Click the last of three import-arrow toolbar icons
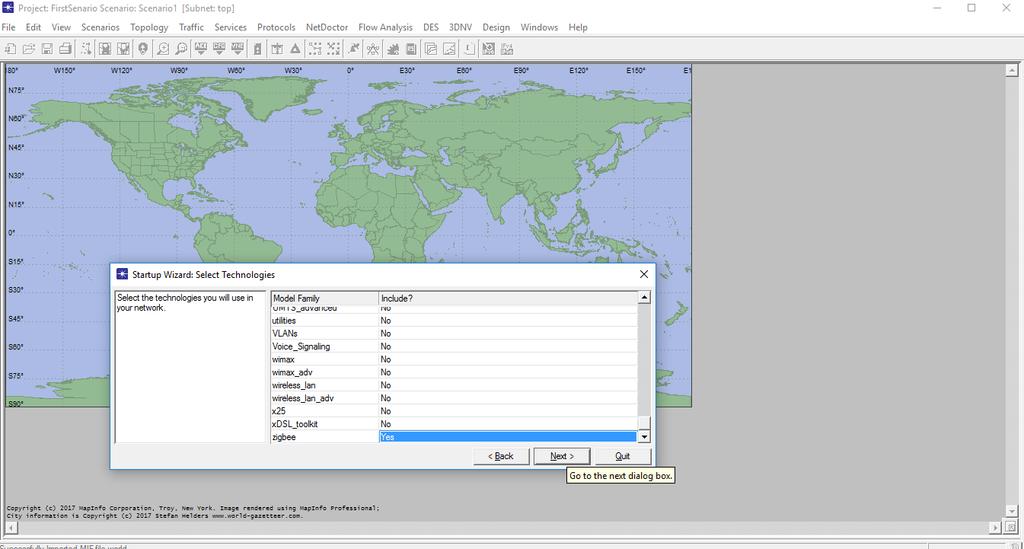This screenshot has height=549, width=1024. (x=238, y=49)
